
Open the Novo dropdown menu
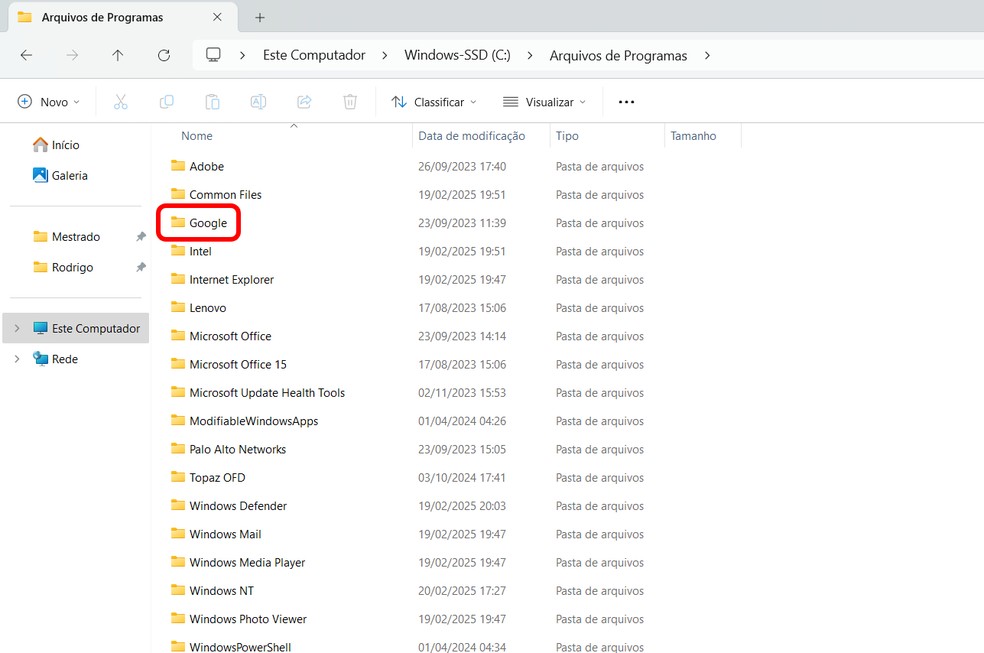[49, 102]
